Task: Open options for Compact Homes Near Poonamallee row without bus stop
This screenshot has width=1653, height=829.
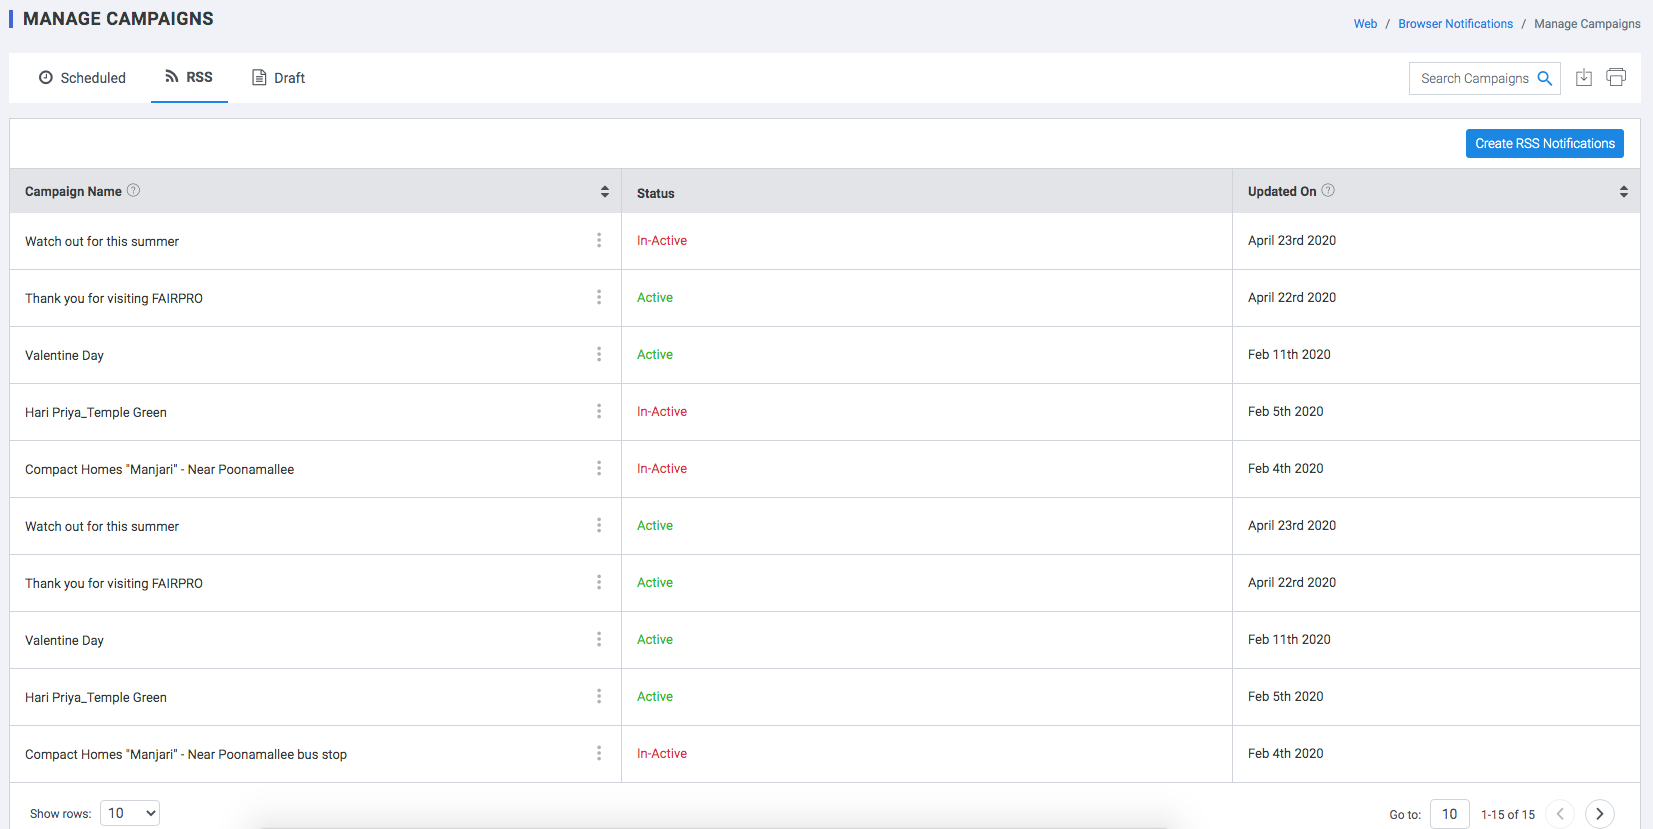Action: pos(599,468)
